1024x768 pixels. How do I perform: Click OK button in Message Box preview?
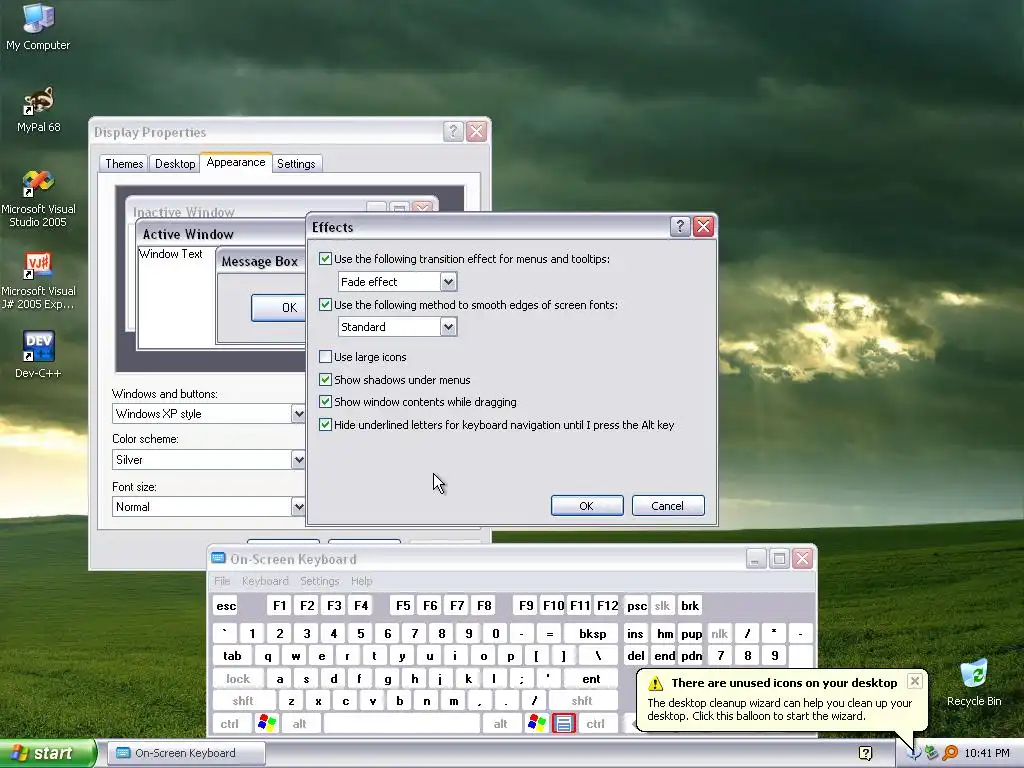point(280,308)
